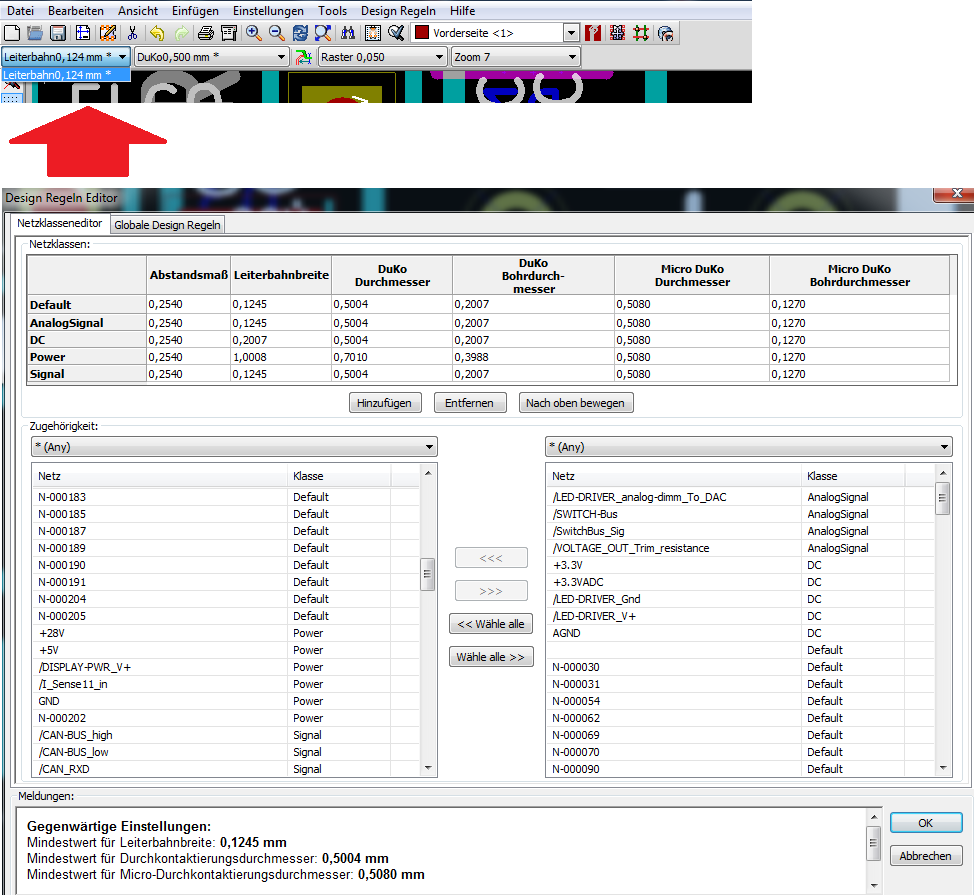Open the Raster 0,050 grid dropdown
The height and width of the screenshot is (895, 974).
383,57
